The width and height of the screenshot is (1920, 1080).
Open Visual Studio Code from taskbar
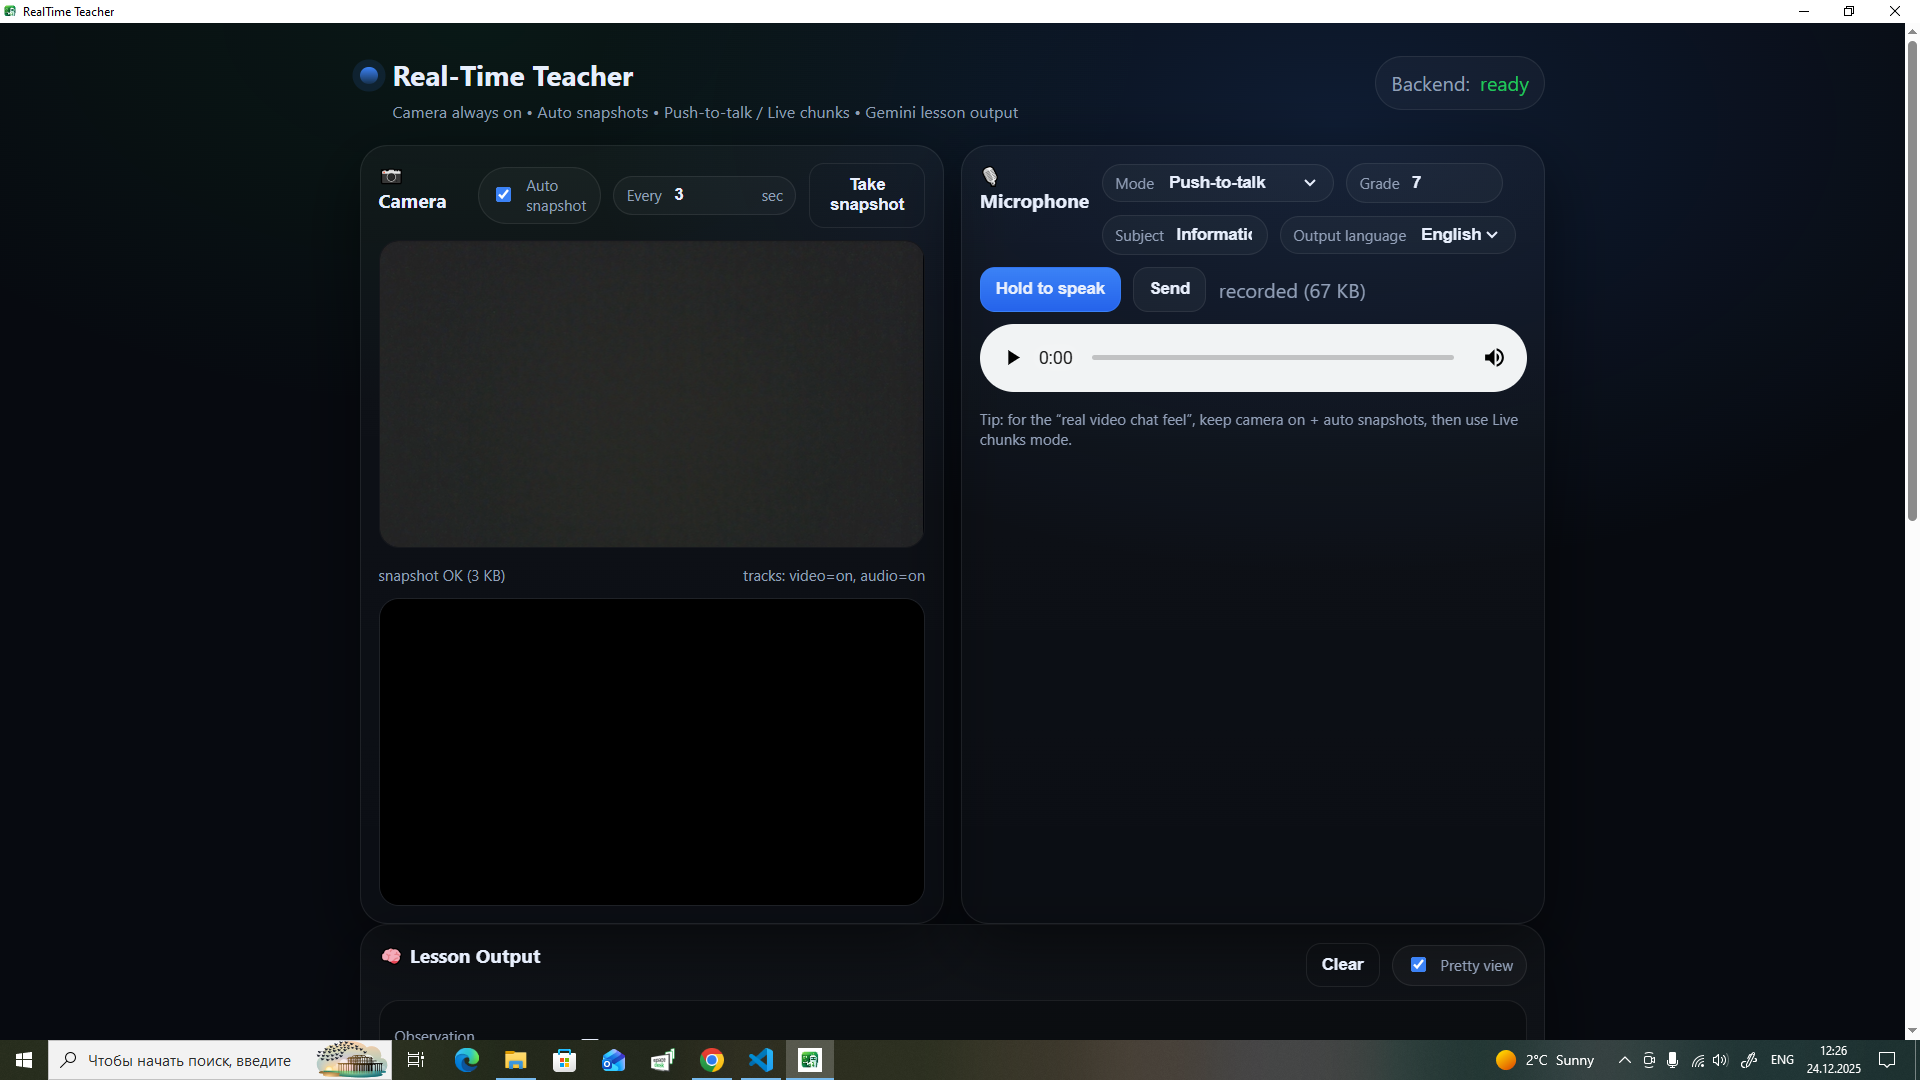coord(761,1060)
